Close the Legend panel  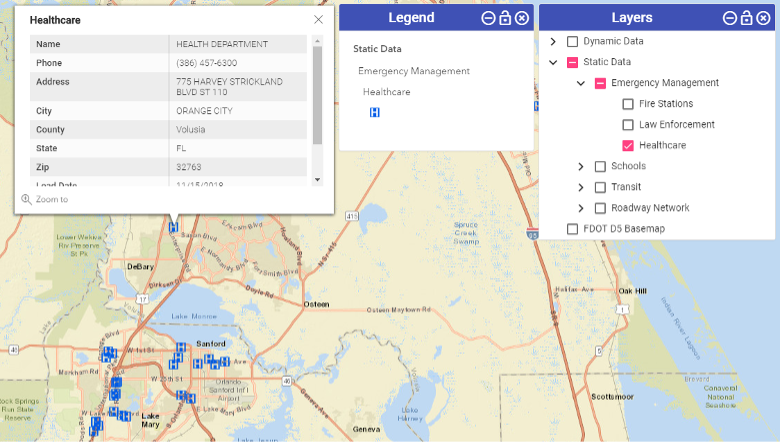[522, 18]
